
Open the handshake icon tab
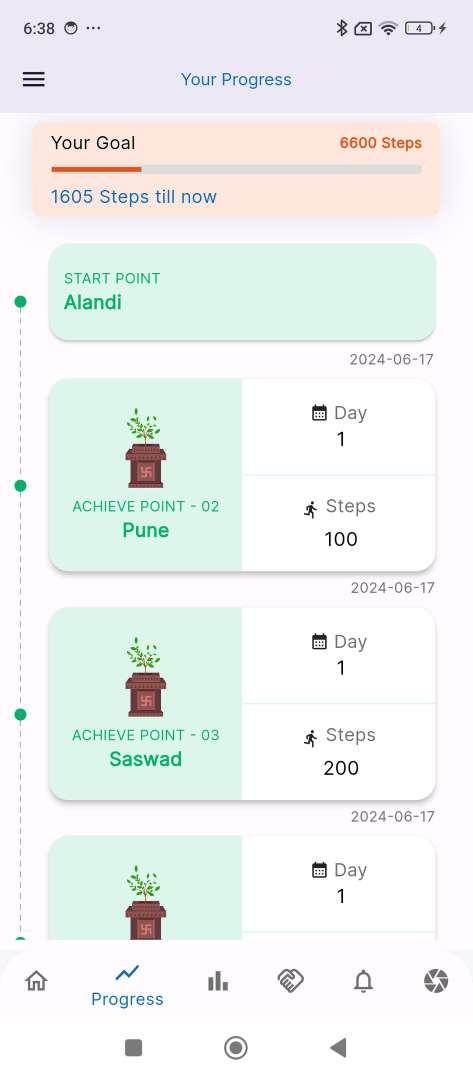coord(290,980)
